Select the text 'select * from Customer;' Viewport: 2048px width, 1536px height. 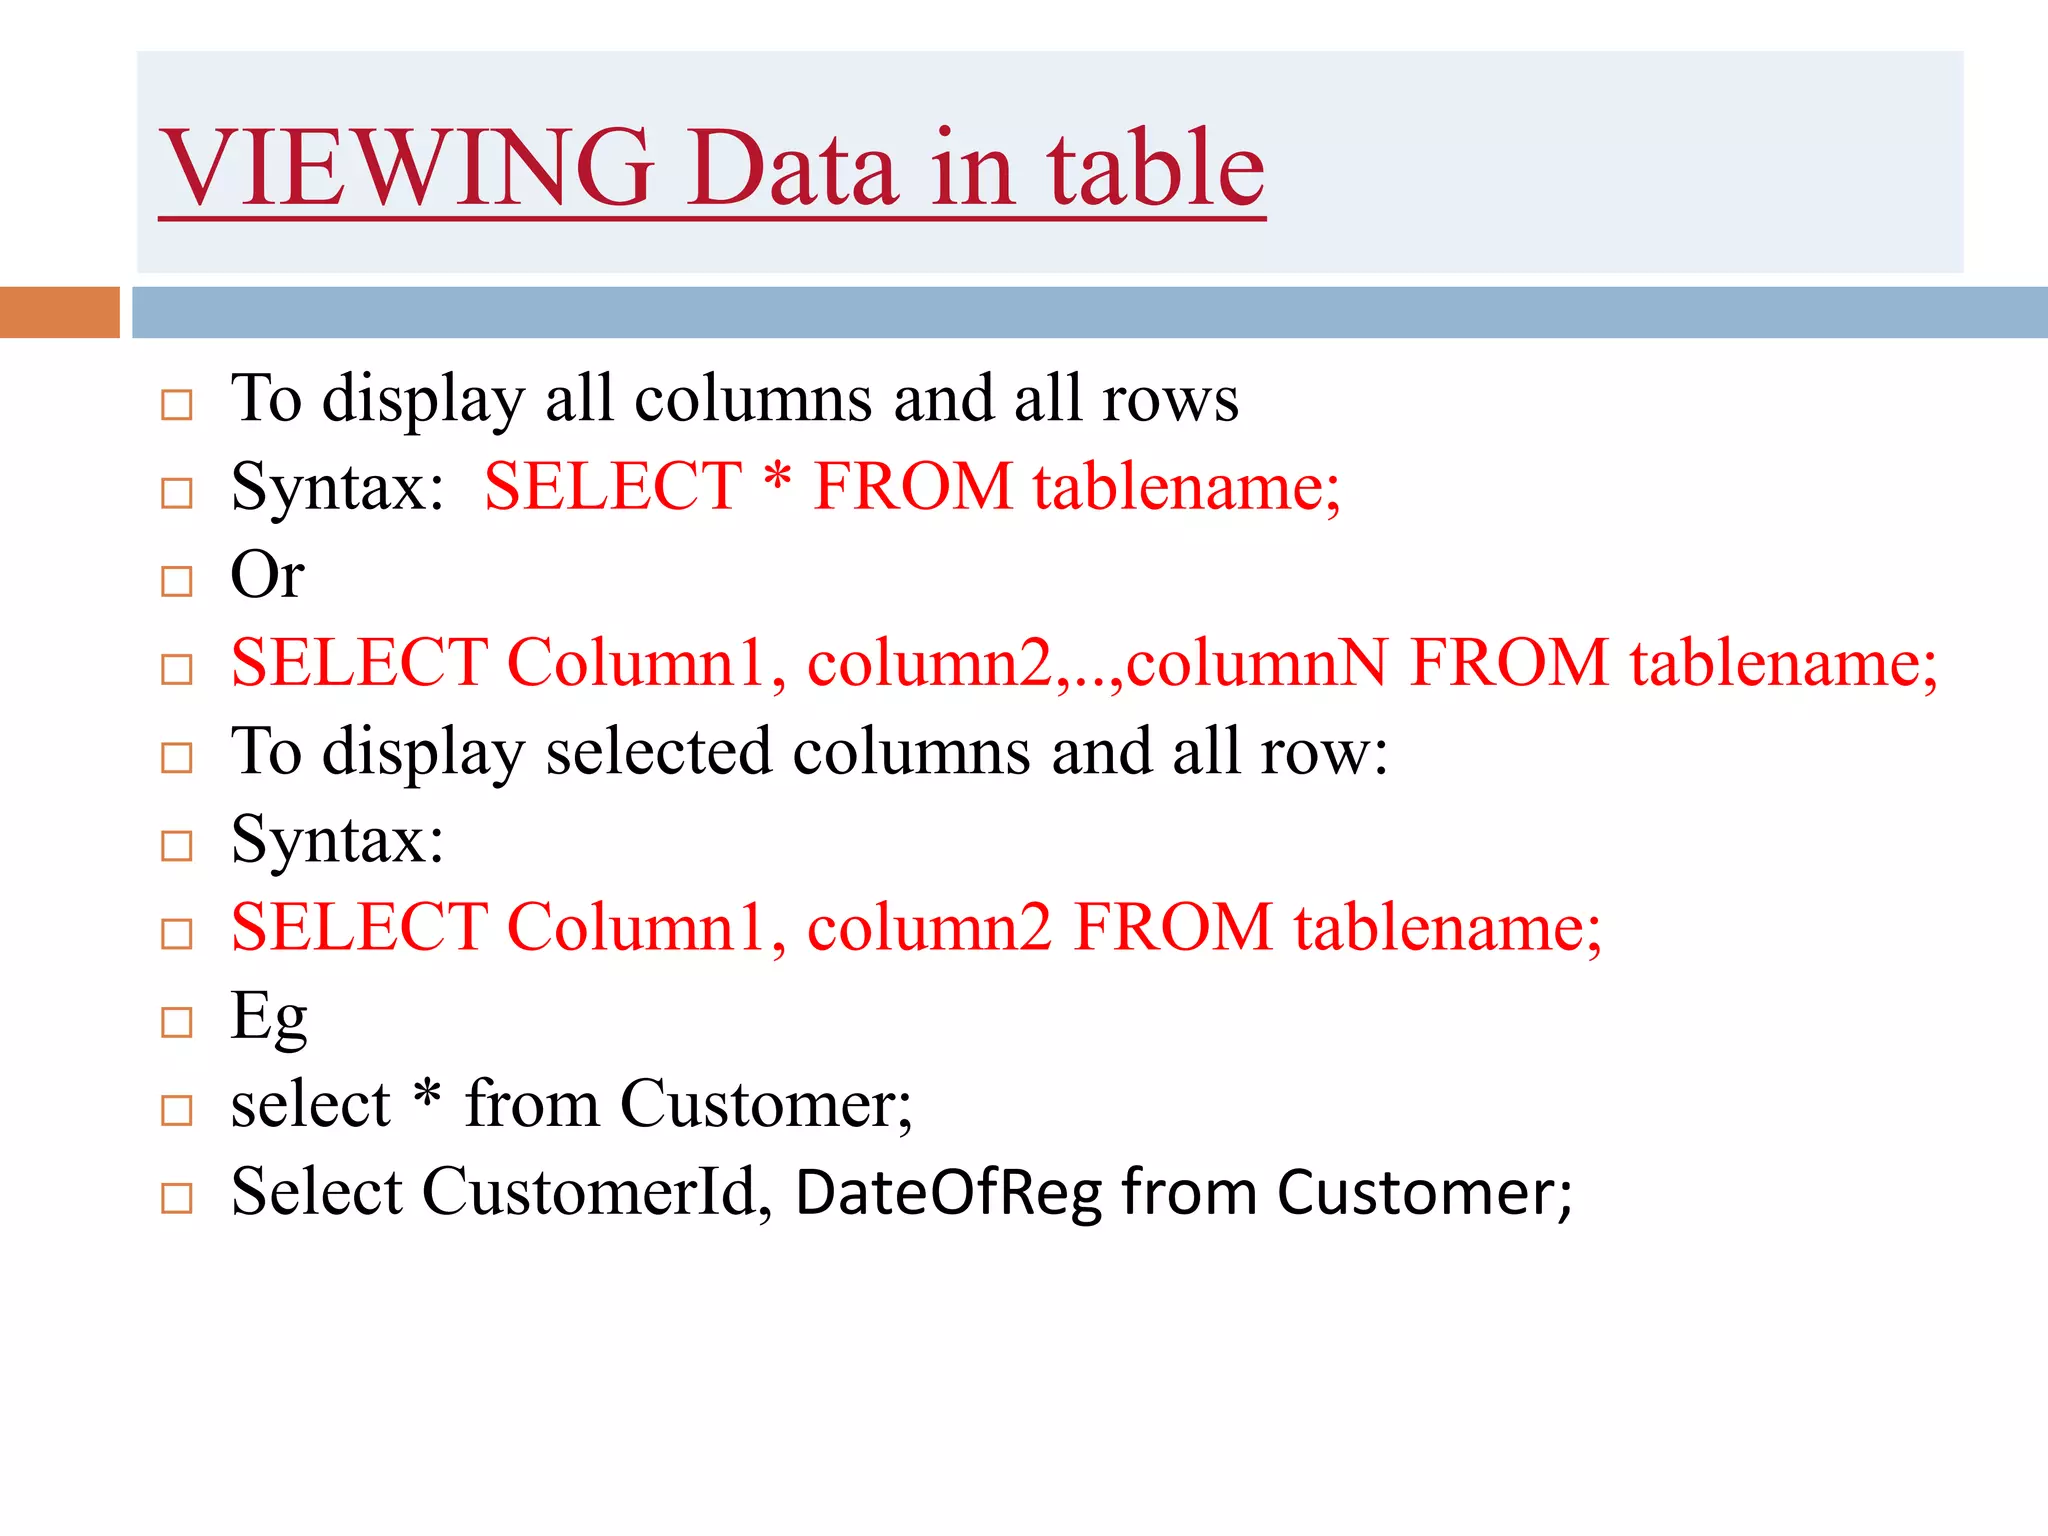pyautogui.click(x=572, y=1104)
